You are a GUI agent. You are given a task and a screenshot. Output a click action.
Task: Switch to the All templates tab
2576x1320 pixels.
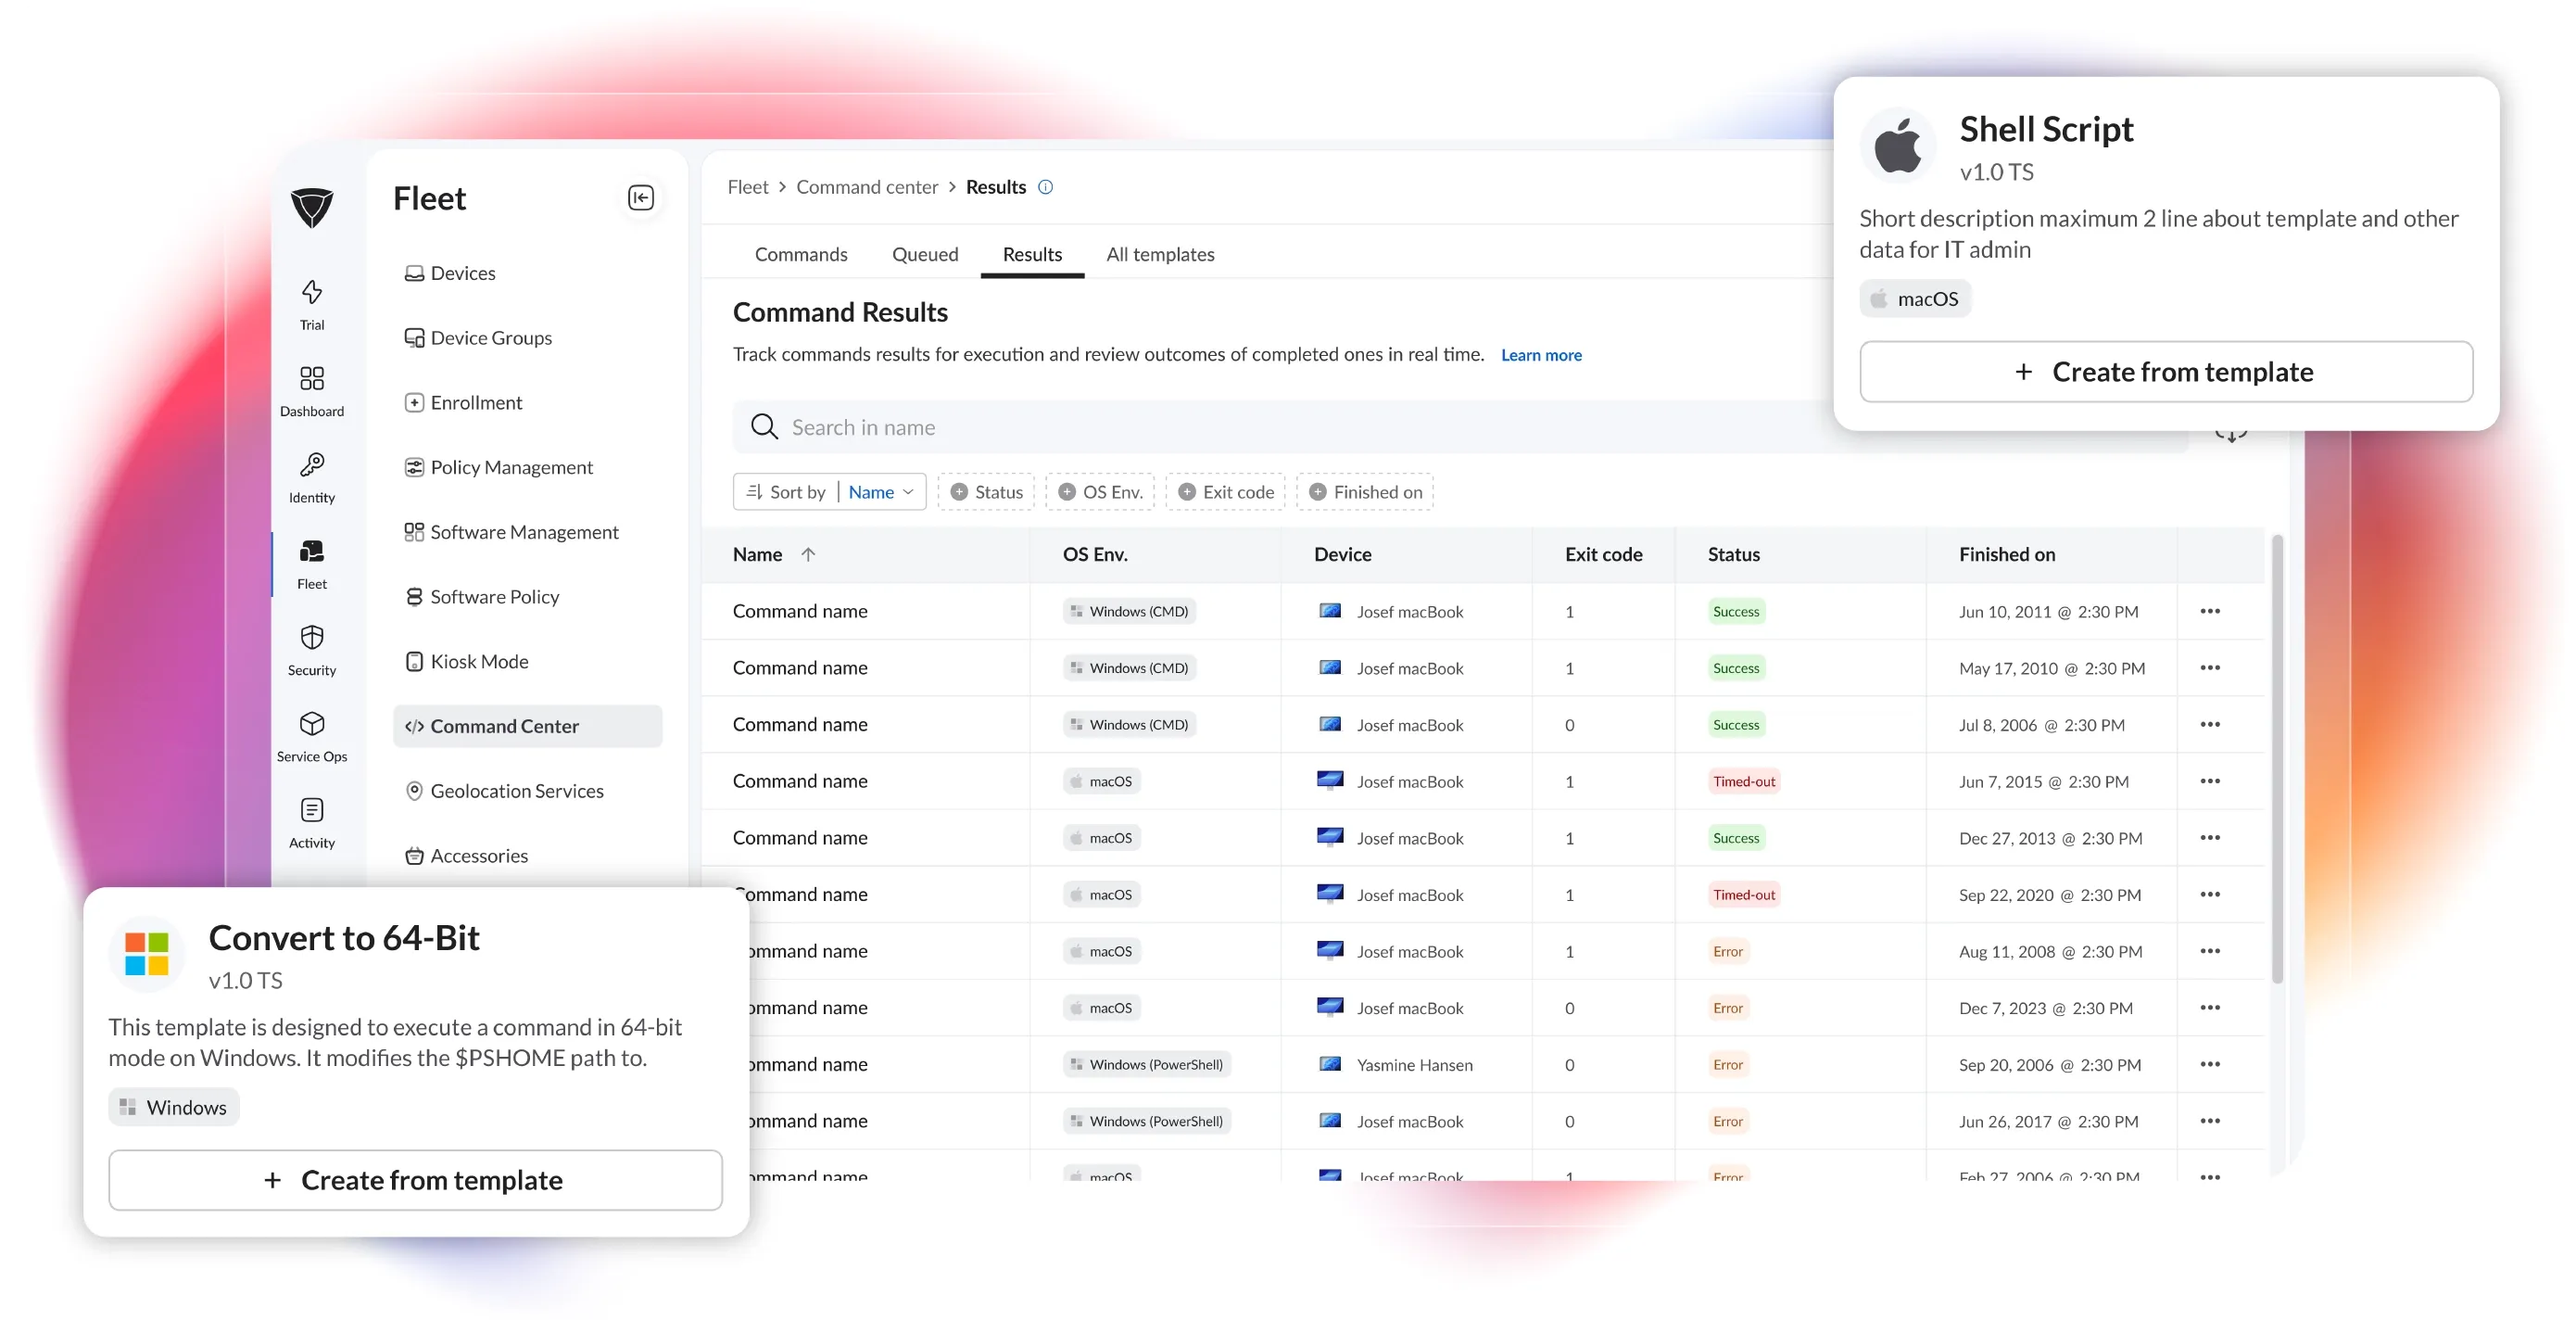coord(1160,254)
